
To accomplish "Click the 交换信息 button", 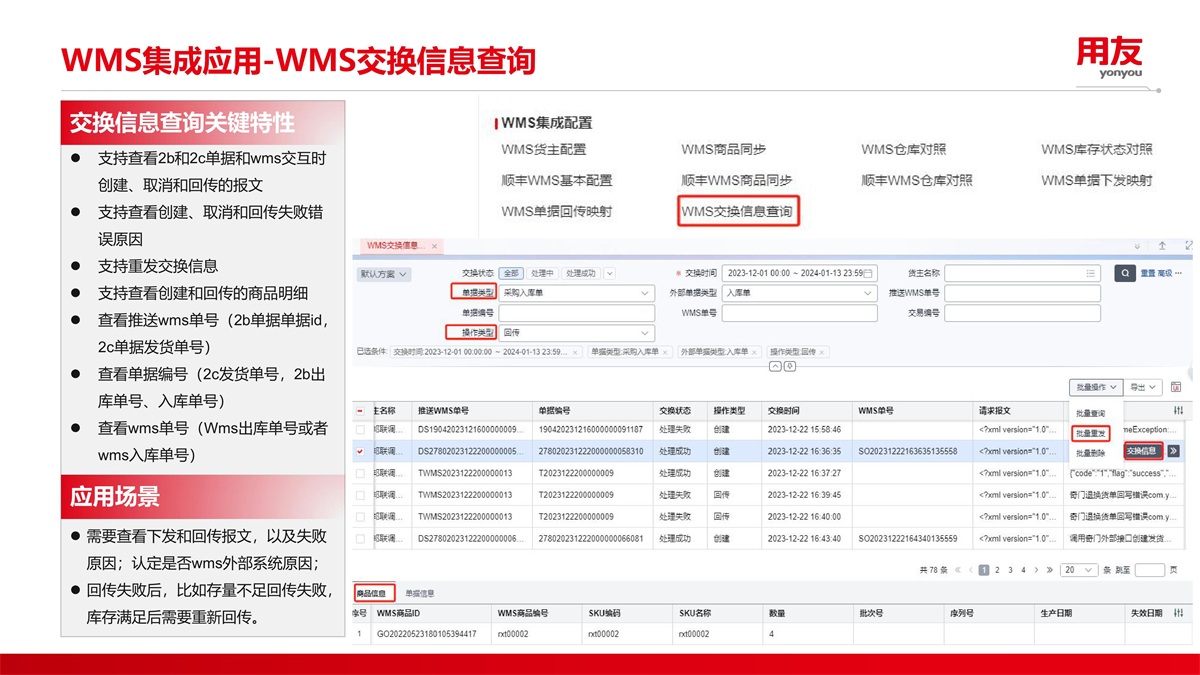I will pos(1142,451).
